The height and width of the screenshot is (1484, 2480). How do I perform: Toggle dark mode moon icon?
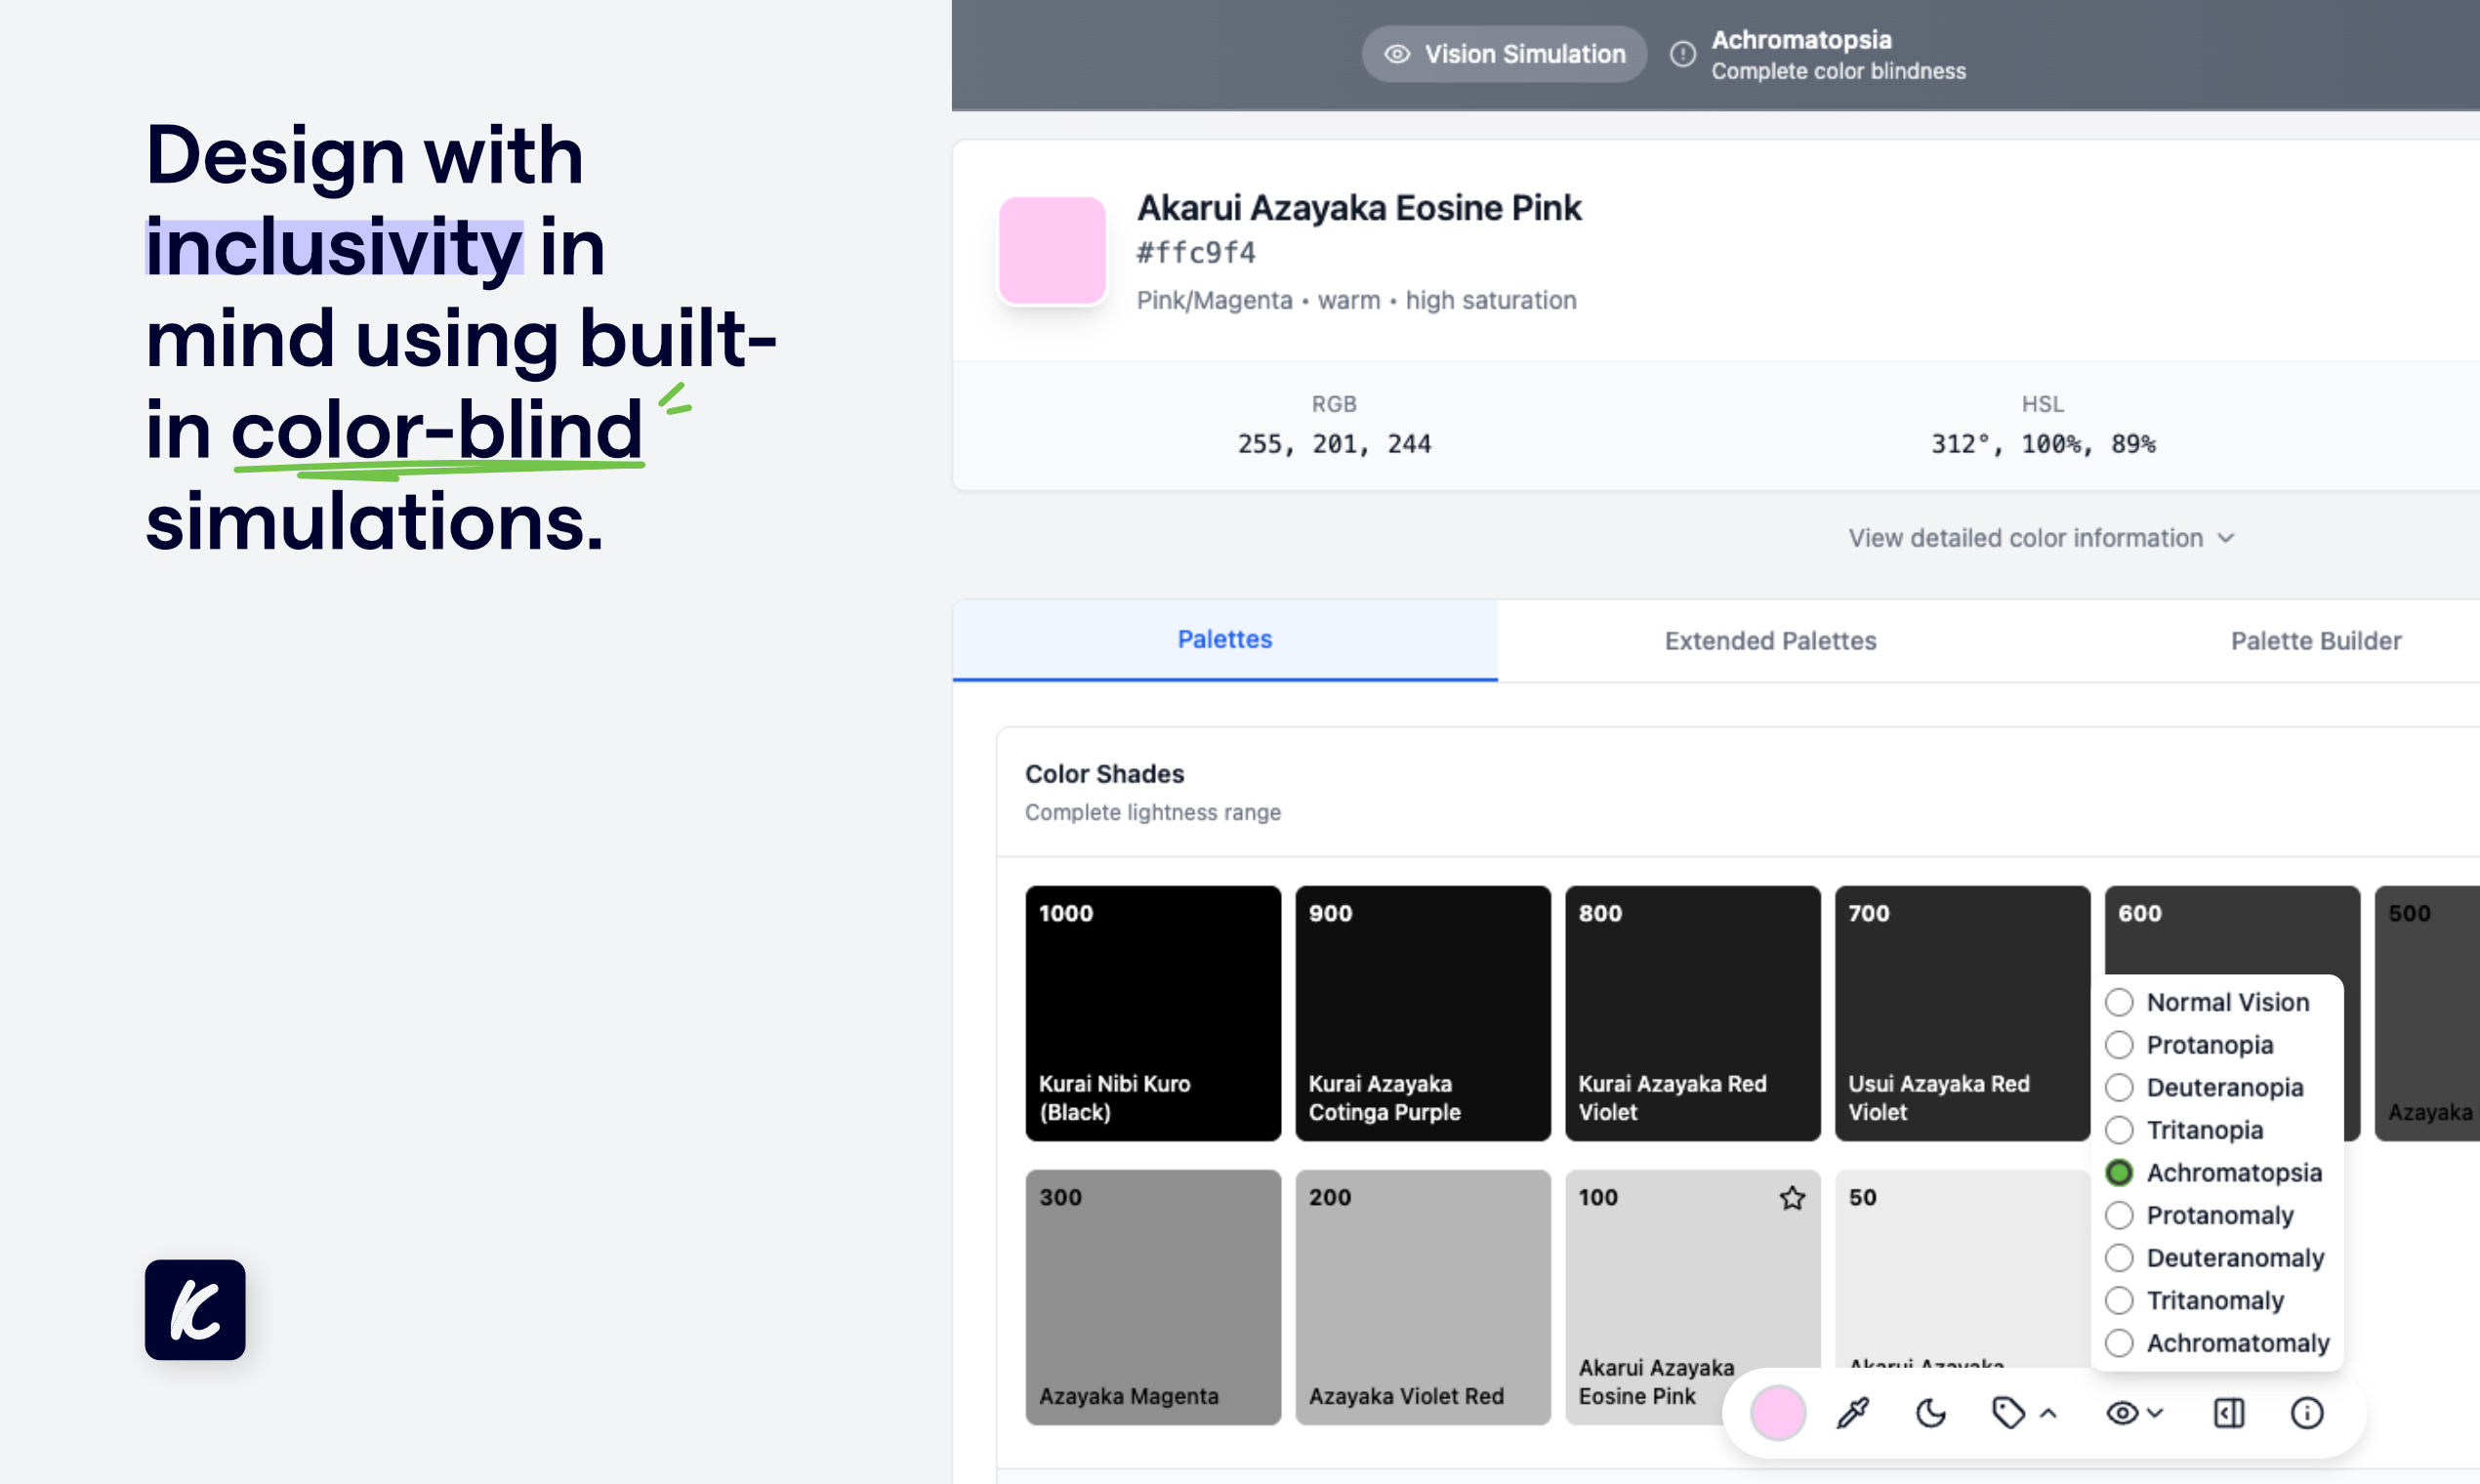pos(1930,1413)
